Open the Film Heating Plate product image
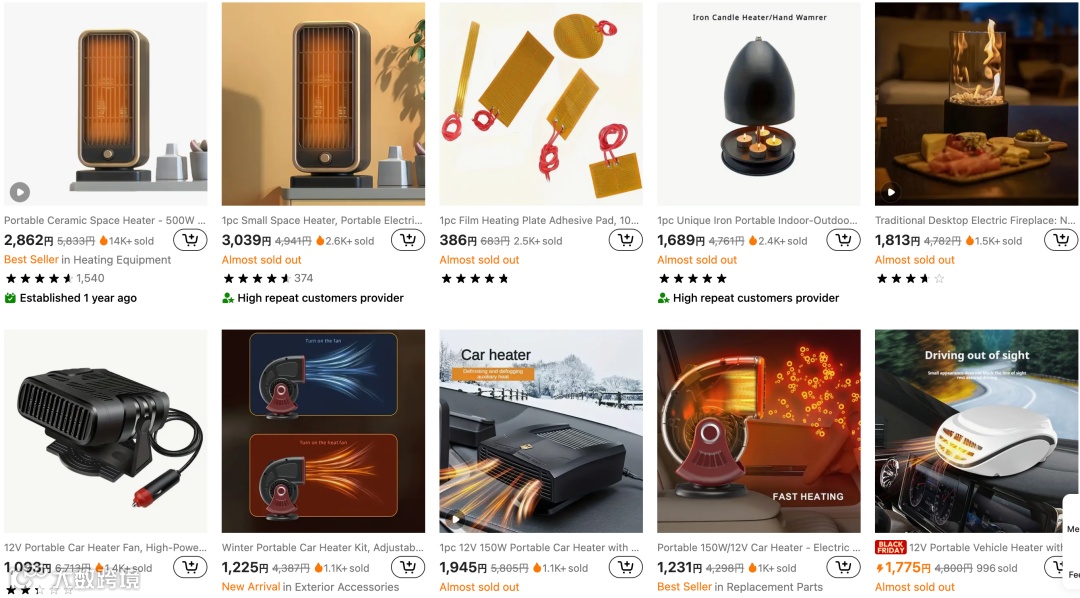 [541, 104]
